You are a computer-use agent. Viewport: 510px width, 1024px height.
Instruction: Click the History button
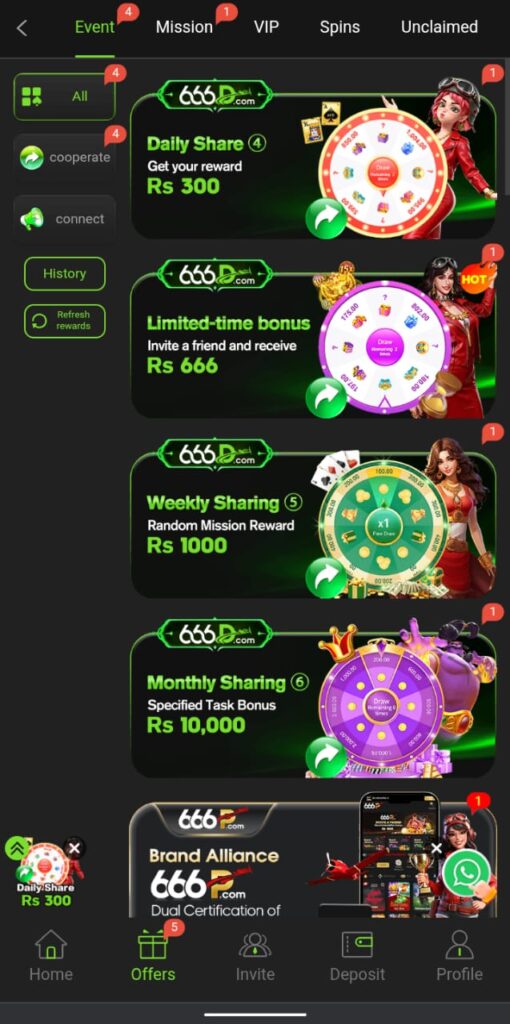click(x=65, y=274)
